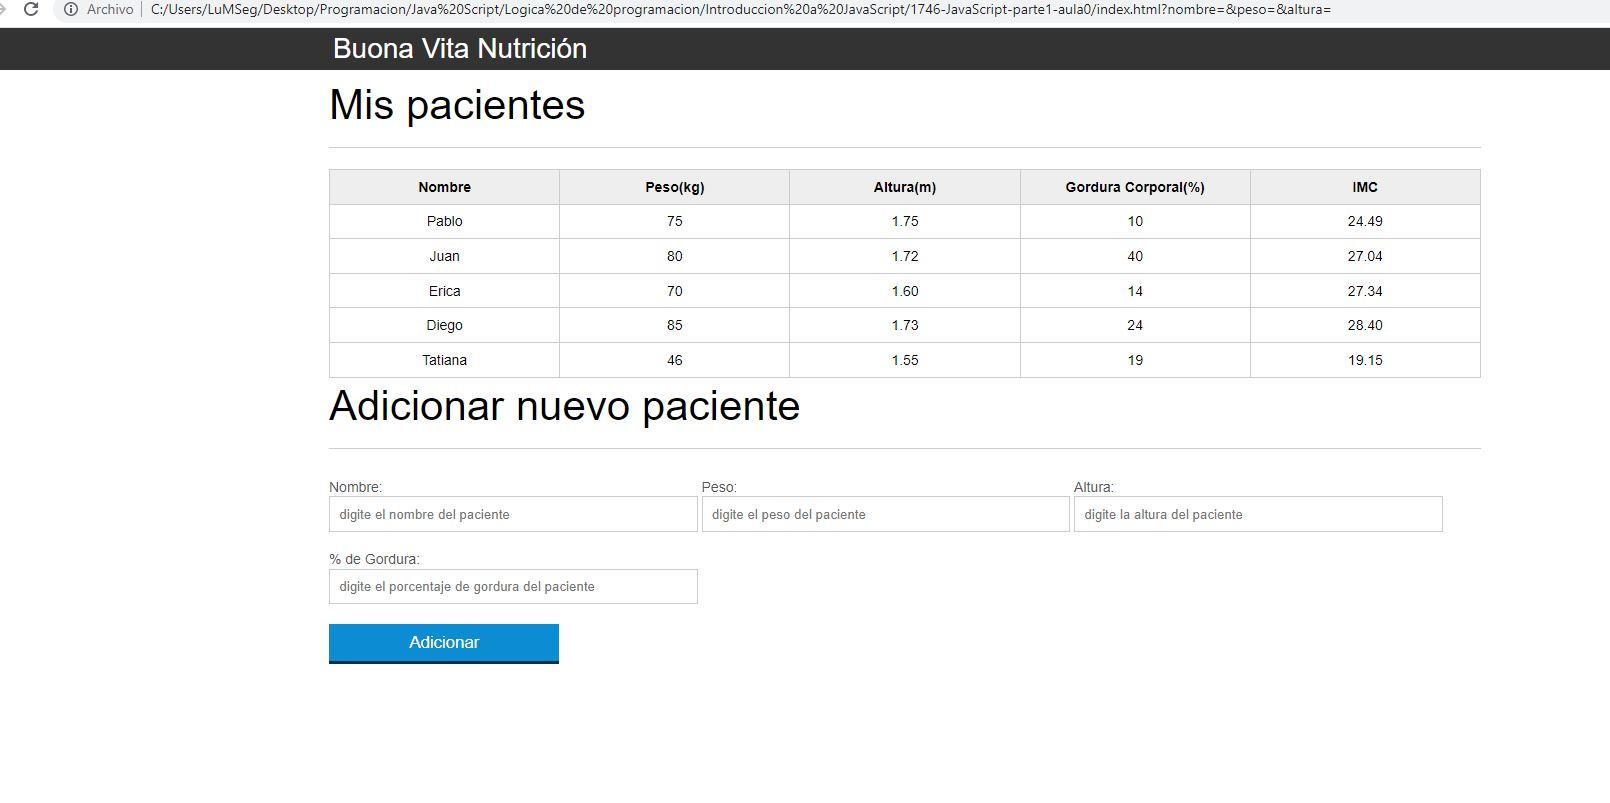Click Pablo's weight value 75
This screenshot has height=803, width=1610.
pos(675,221)
